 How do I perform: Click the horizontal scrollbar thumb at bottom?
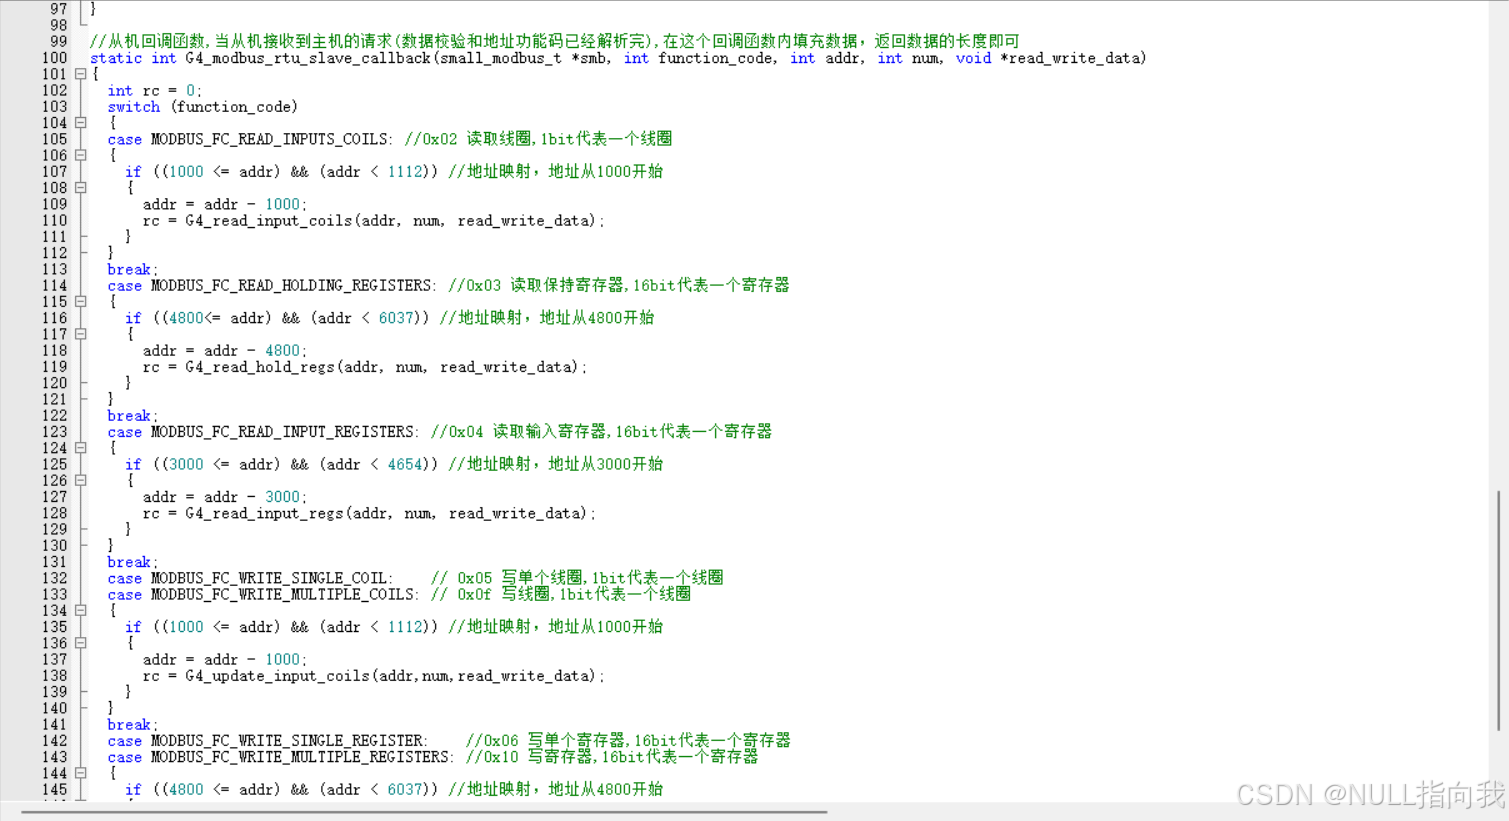pyautogui.click(x=424, y=812)
